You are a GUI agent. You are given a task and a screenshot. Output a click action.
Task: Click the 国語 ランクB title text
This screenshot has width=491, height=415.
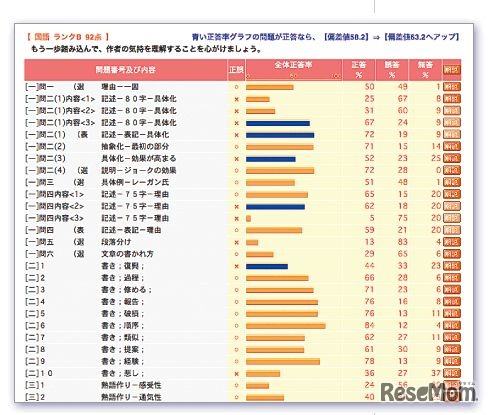(x=68, y=37)
